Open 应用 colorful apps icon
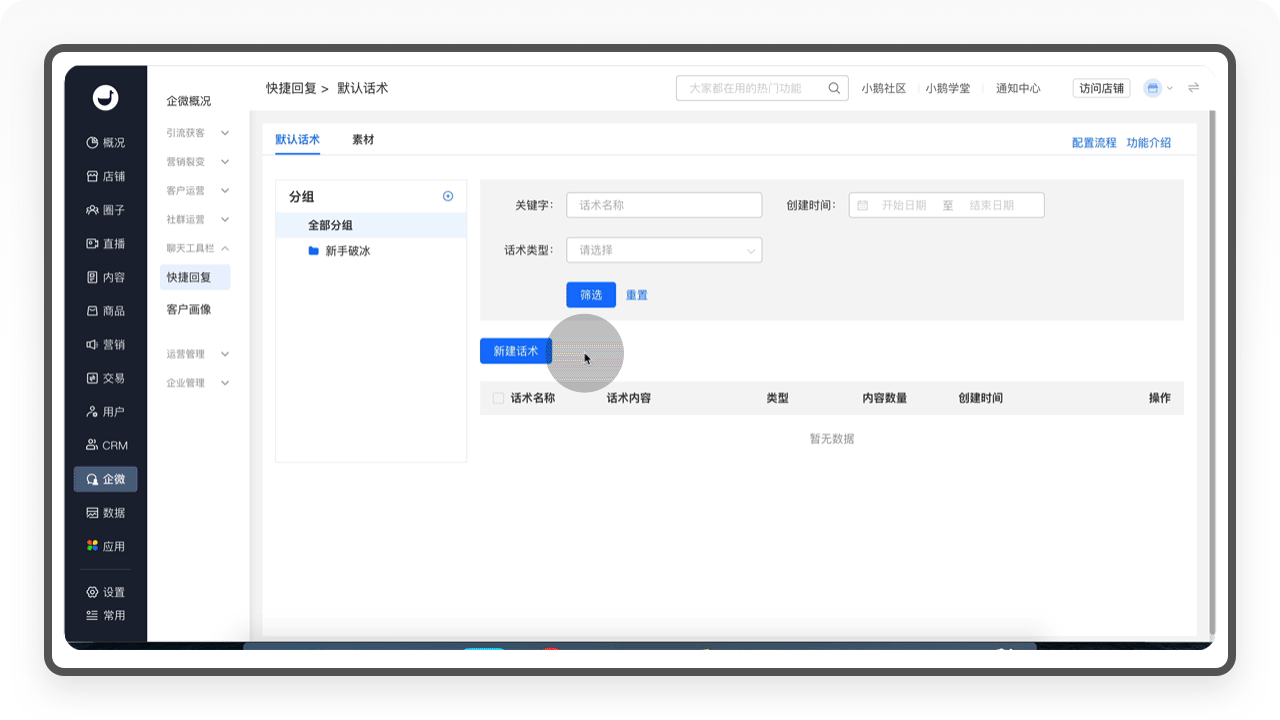This screenshot has height=720, width=1280. click(x=92, y=546)
